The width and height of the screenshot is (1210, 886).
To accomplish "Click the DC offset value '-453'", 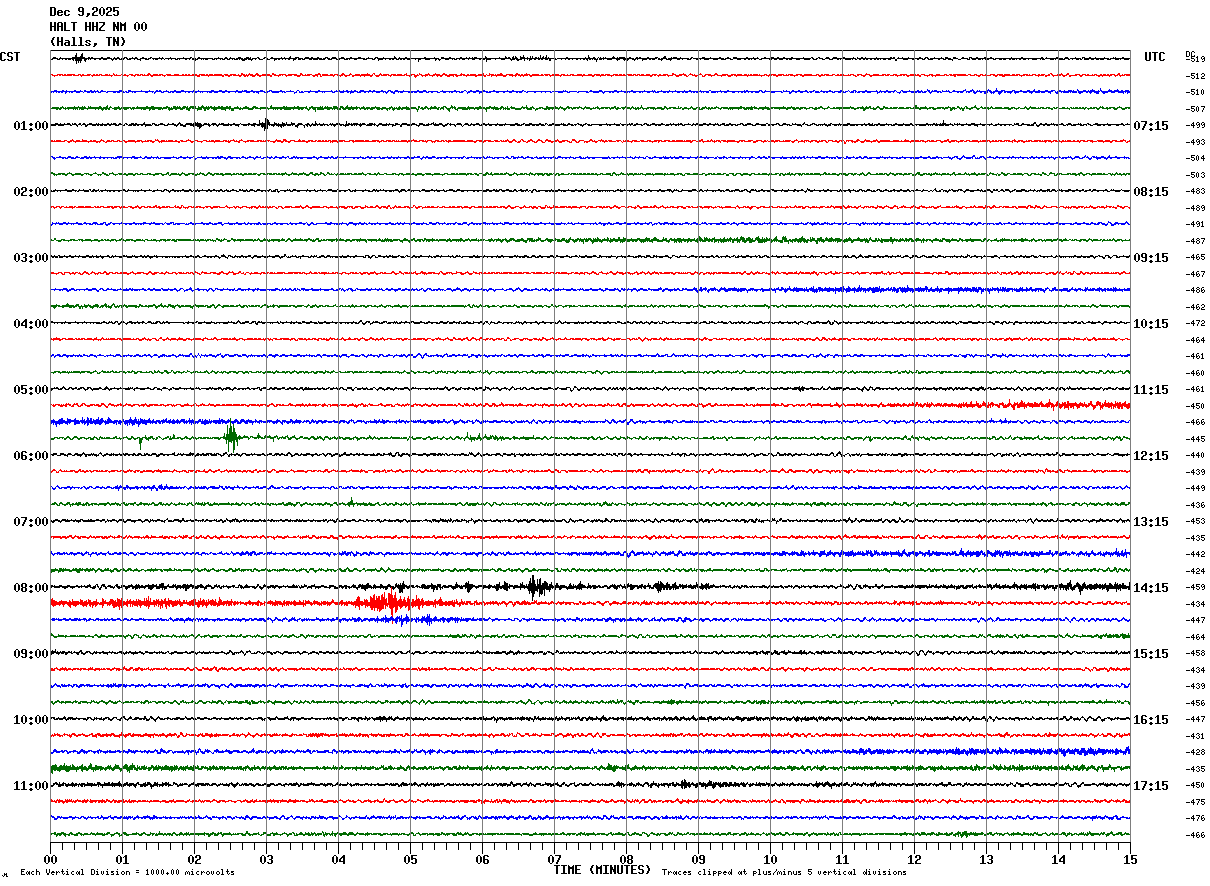I will [1195, 521].
